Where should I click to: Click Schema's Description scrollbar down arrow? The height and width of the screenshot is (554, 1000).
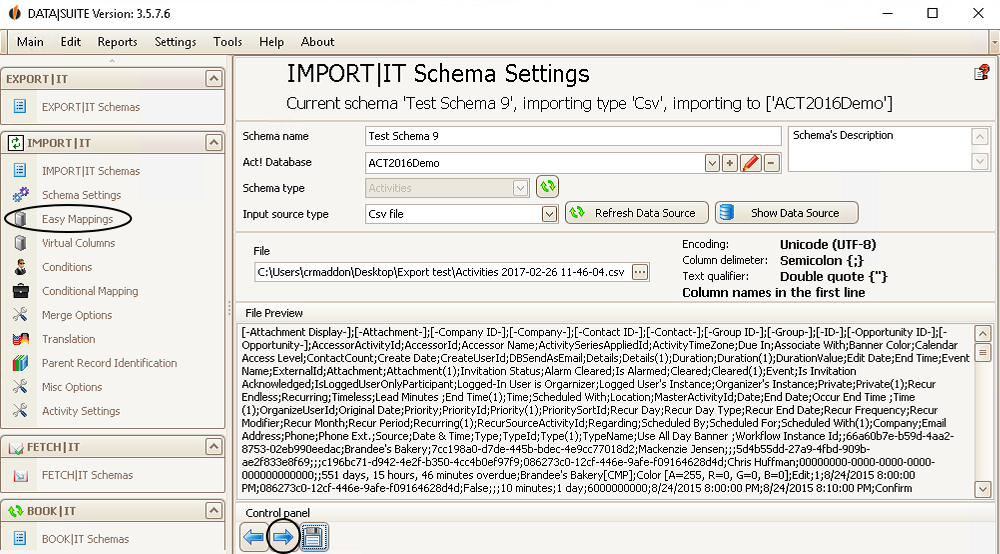[x=980, y=162]
